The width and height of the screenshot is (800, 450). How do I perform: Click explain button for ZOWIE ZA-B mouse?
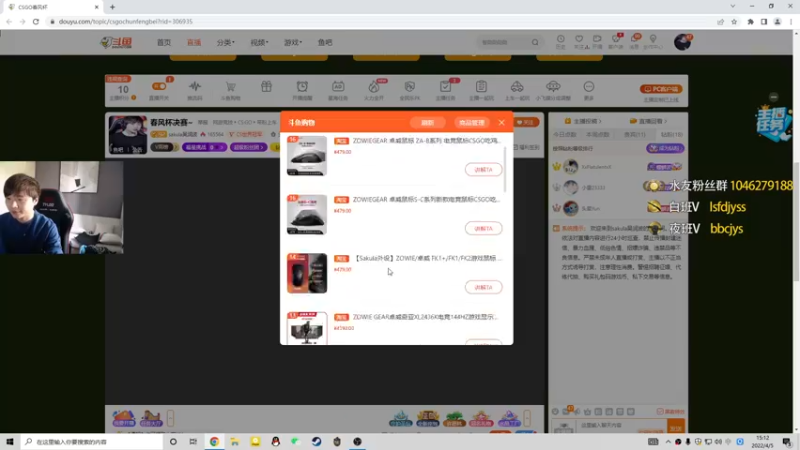pos(483,169)
